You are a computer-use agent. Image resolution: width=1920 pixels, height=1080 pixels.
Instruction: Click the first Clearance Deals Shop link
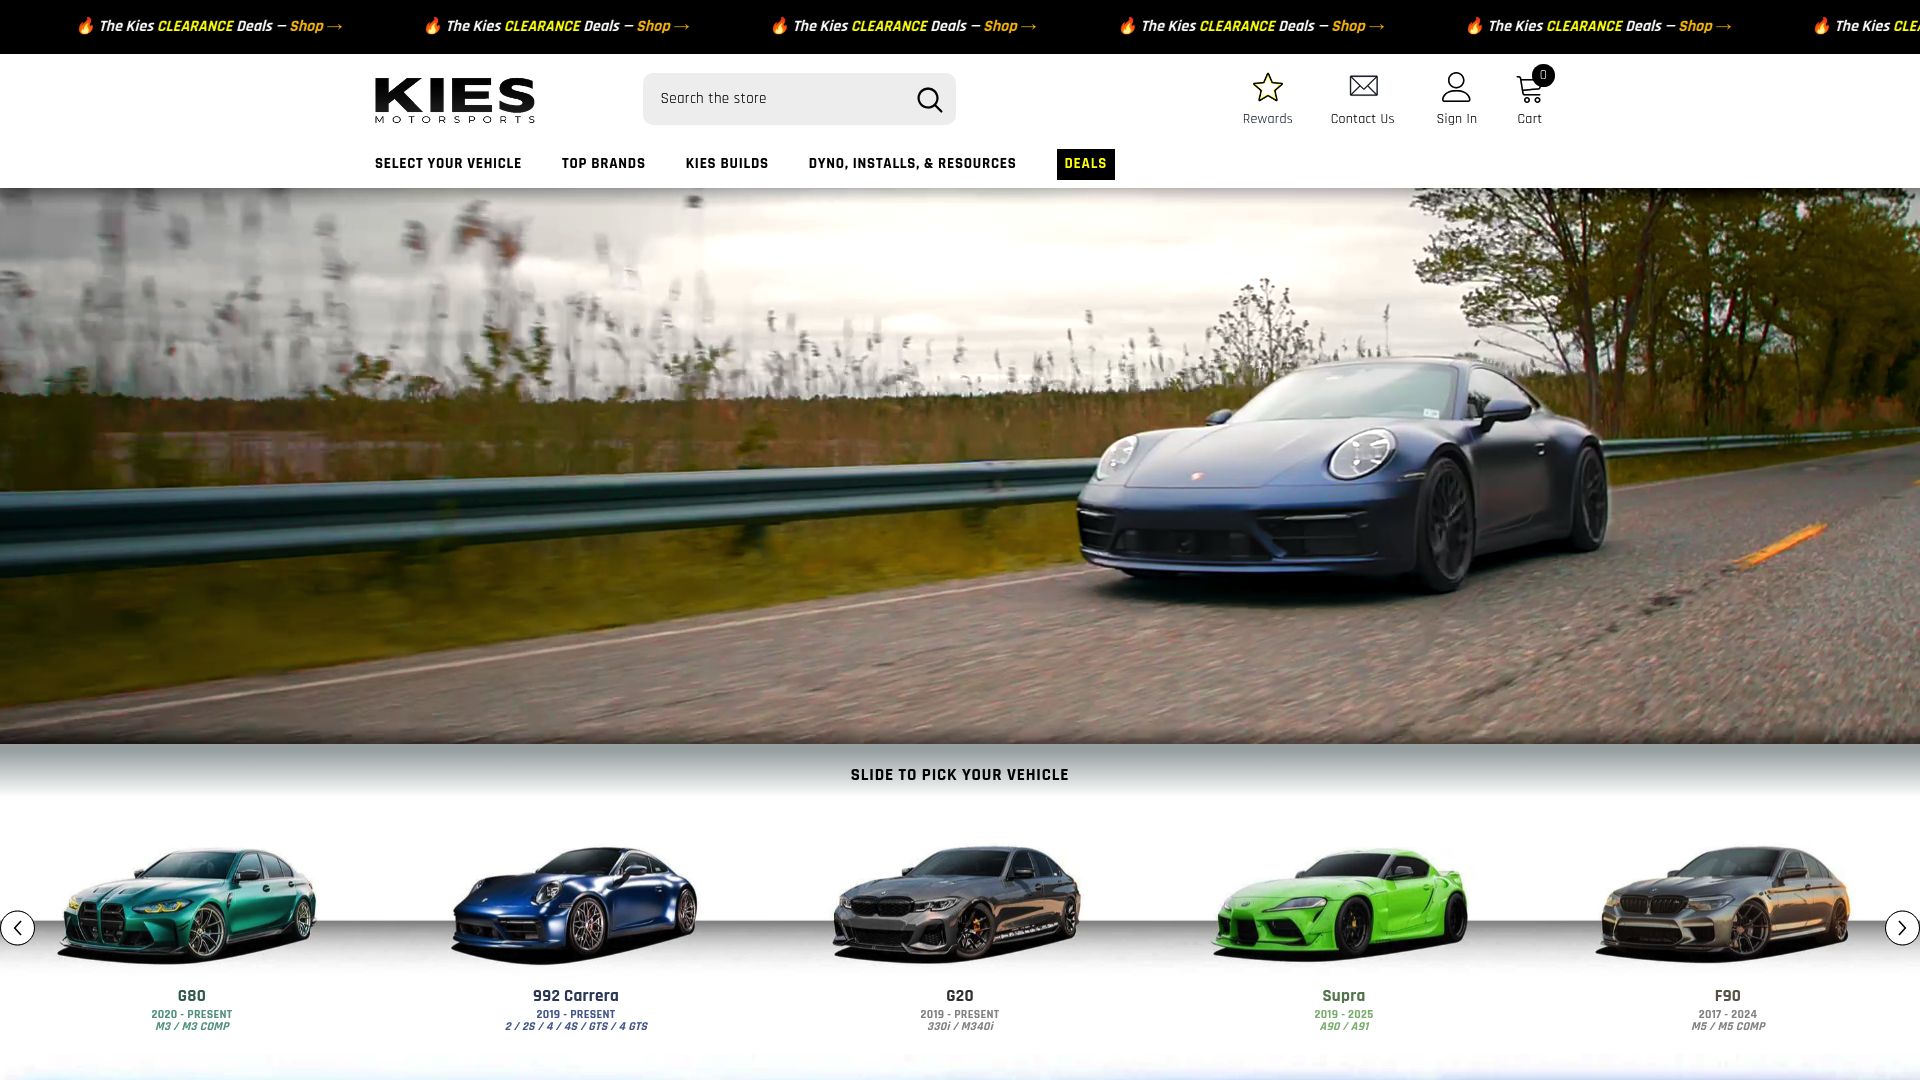point(315,26)
